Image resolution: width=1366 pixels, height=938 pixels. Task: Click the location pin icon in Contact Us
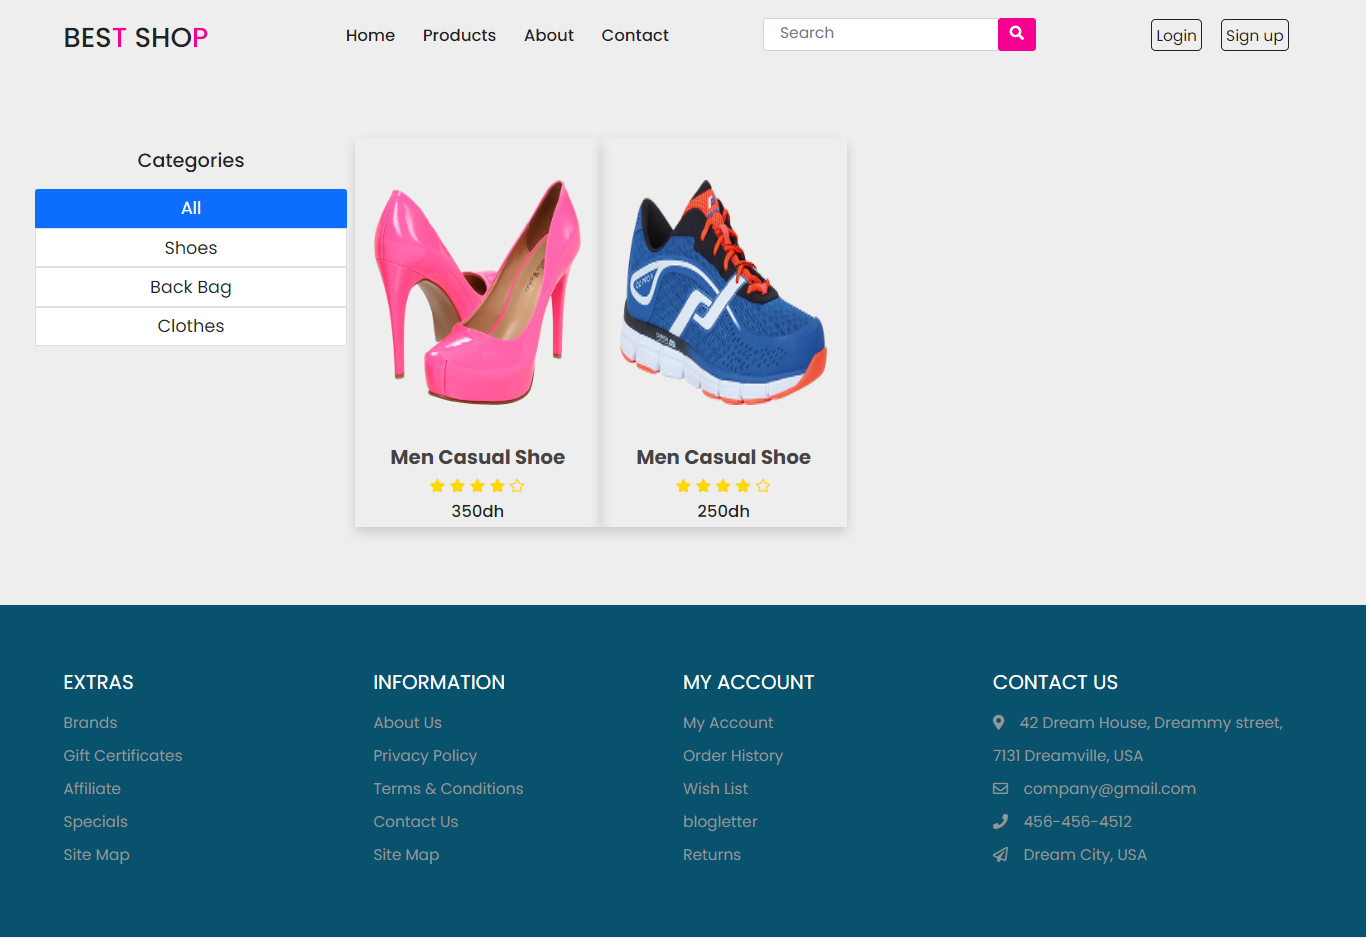(998, 722)
